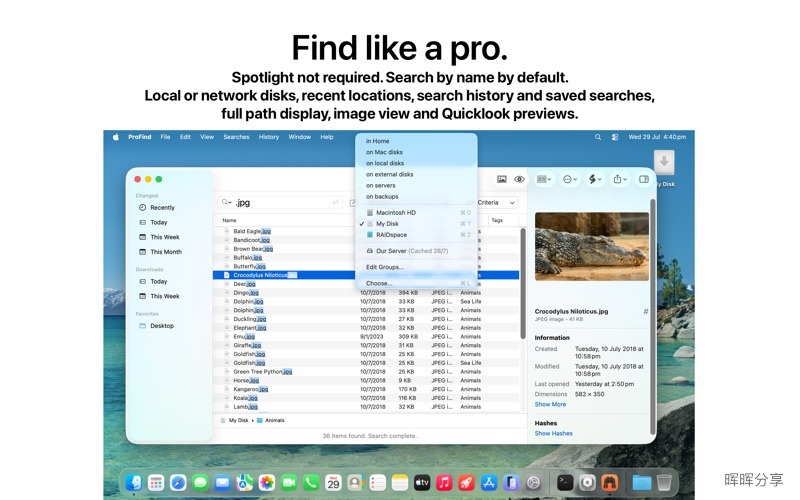Click the Show More link
Image resolution: width=800 pixels, height=500 pixels.
pos(550,405)
